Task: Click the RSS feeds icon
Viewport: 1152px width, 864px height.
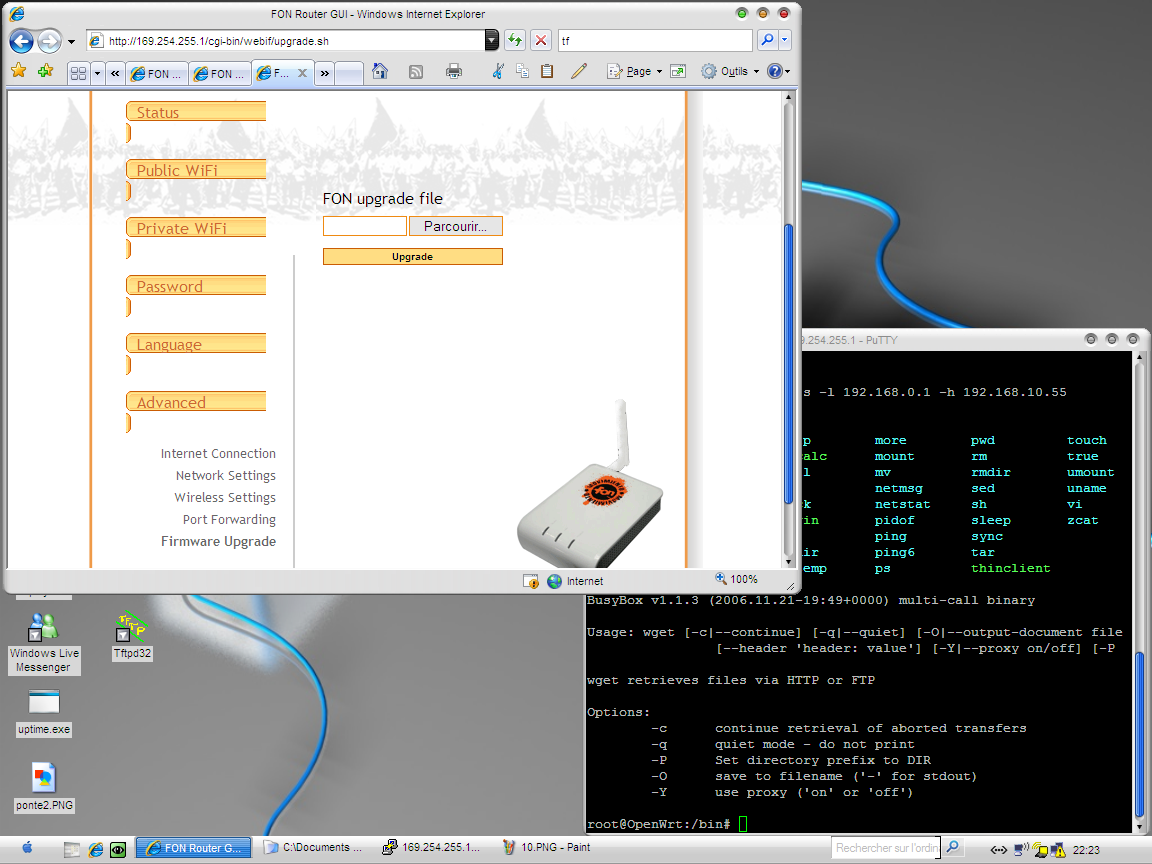Action: (416, 71)
